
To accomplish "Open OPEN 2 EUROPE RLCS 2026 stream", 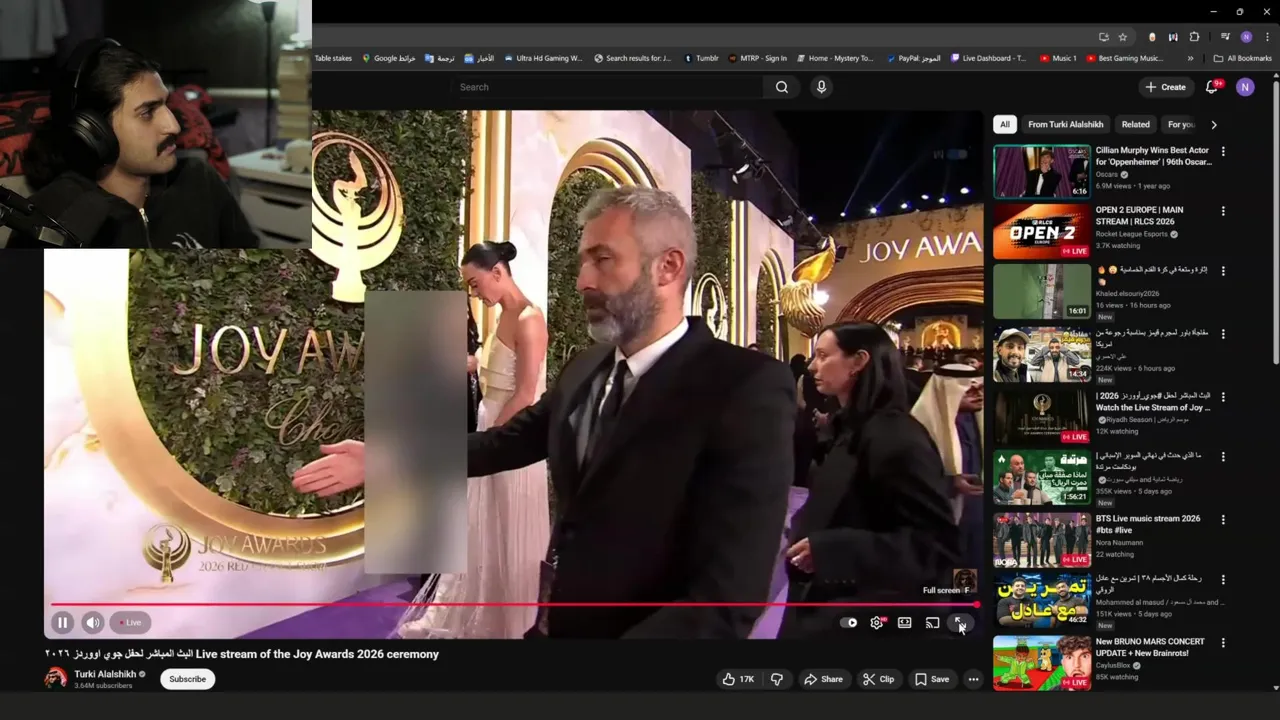I will pos(1041,232).
